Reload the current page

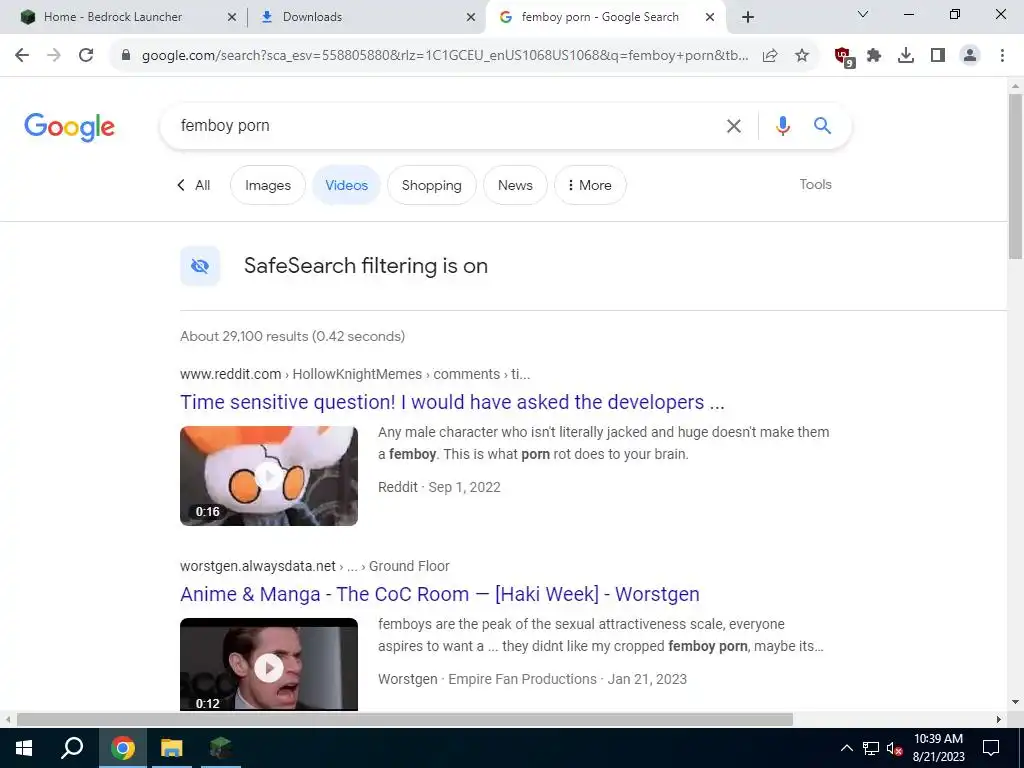click(x=86, y=56)
